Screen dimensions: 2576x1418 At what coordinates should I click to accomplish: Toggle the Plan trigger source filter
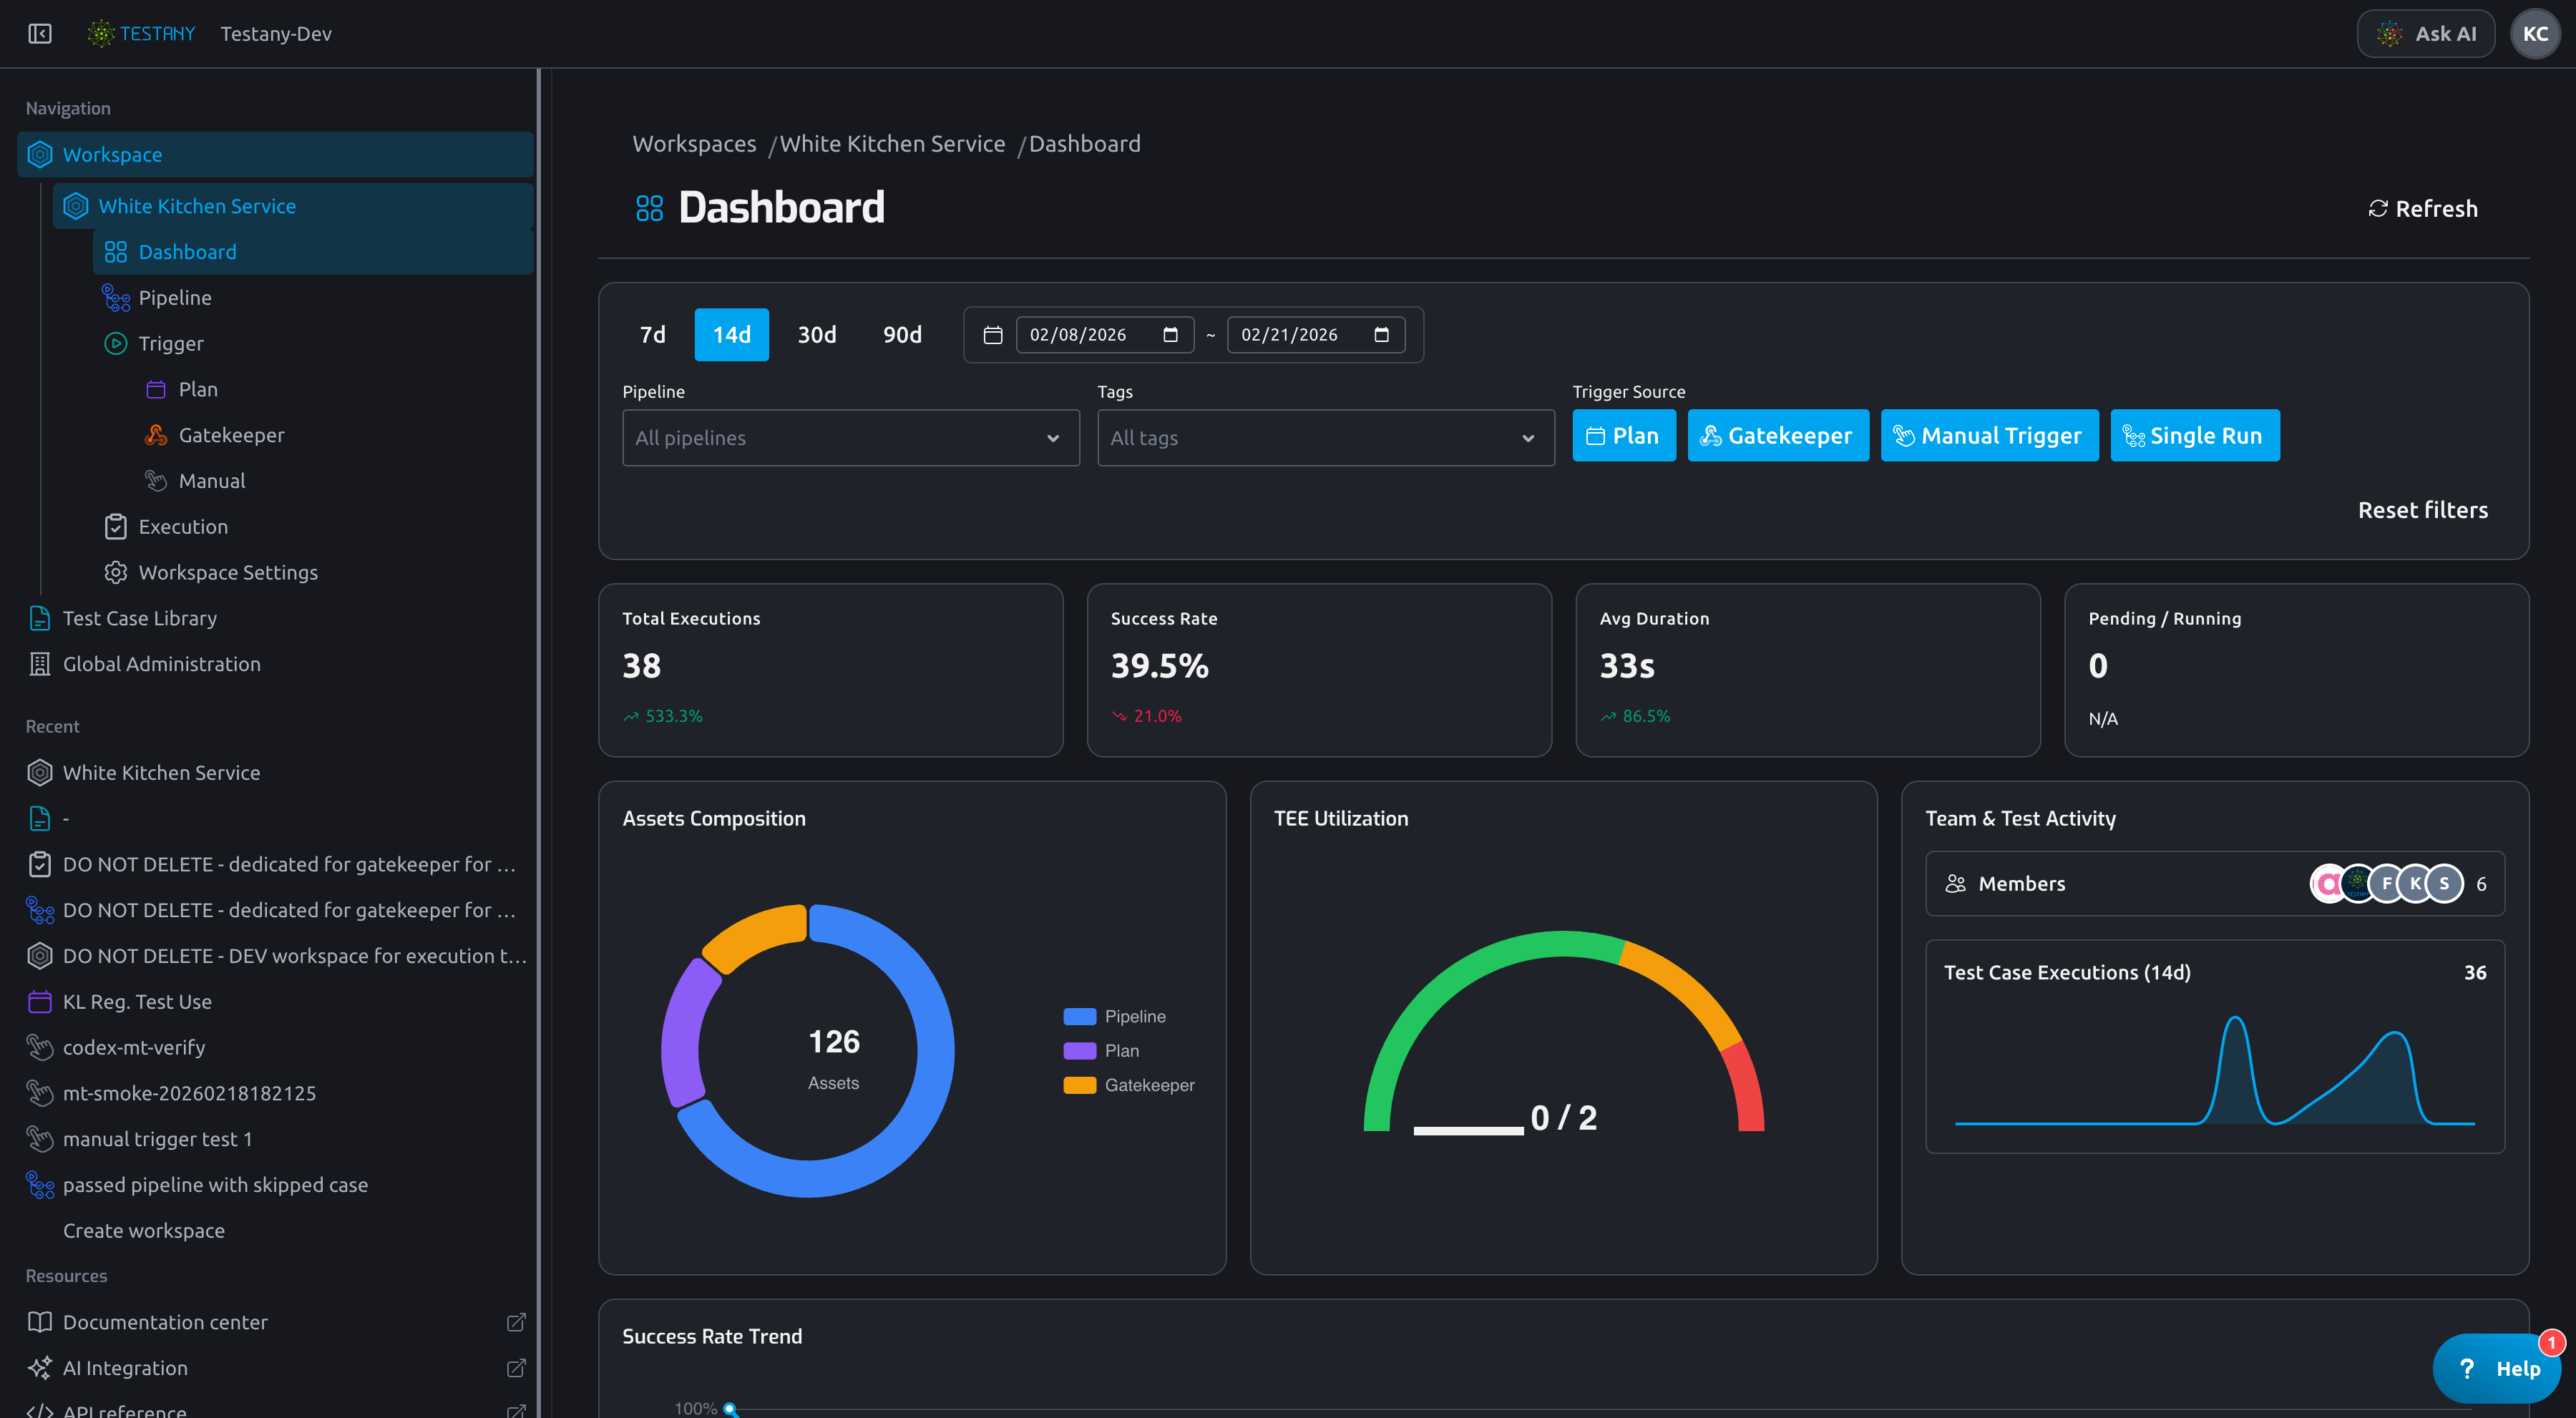click(1623, 436)
